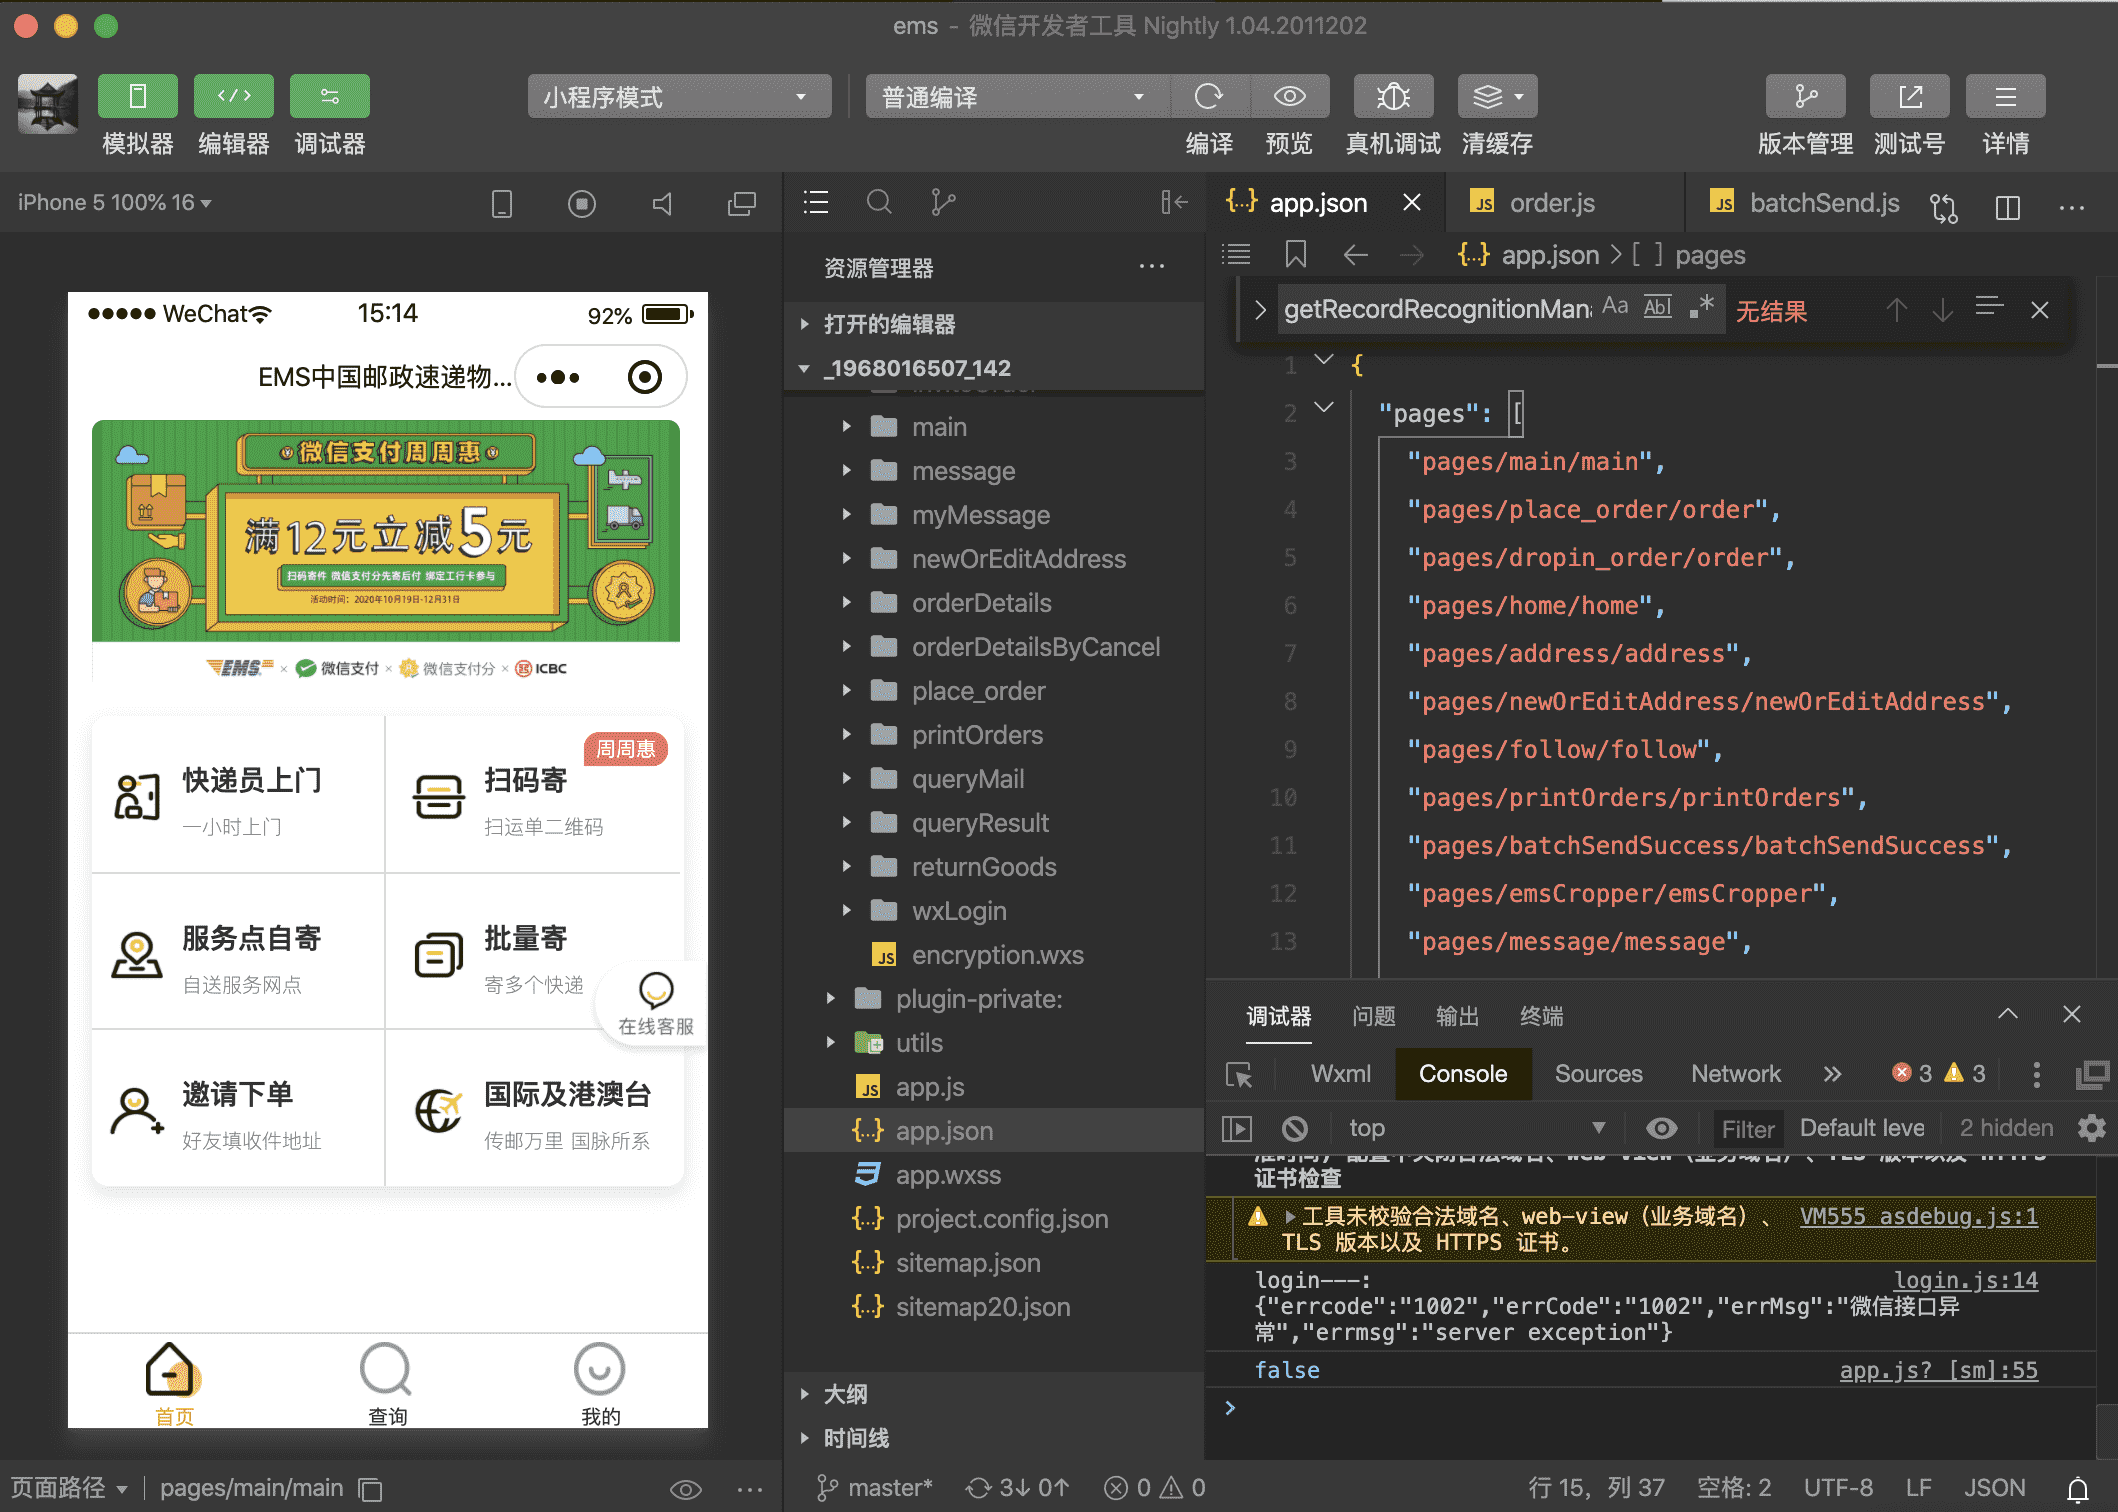Expand the 大纲 outline section
The width and height of the screenshot is (2118, 1512).
994,1394
